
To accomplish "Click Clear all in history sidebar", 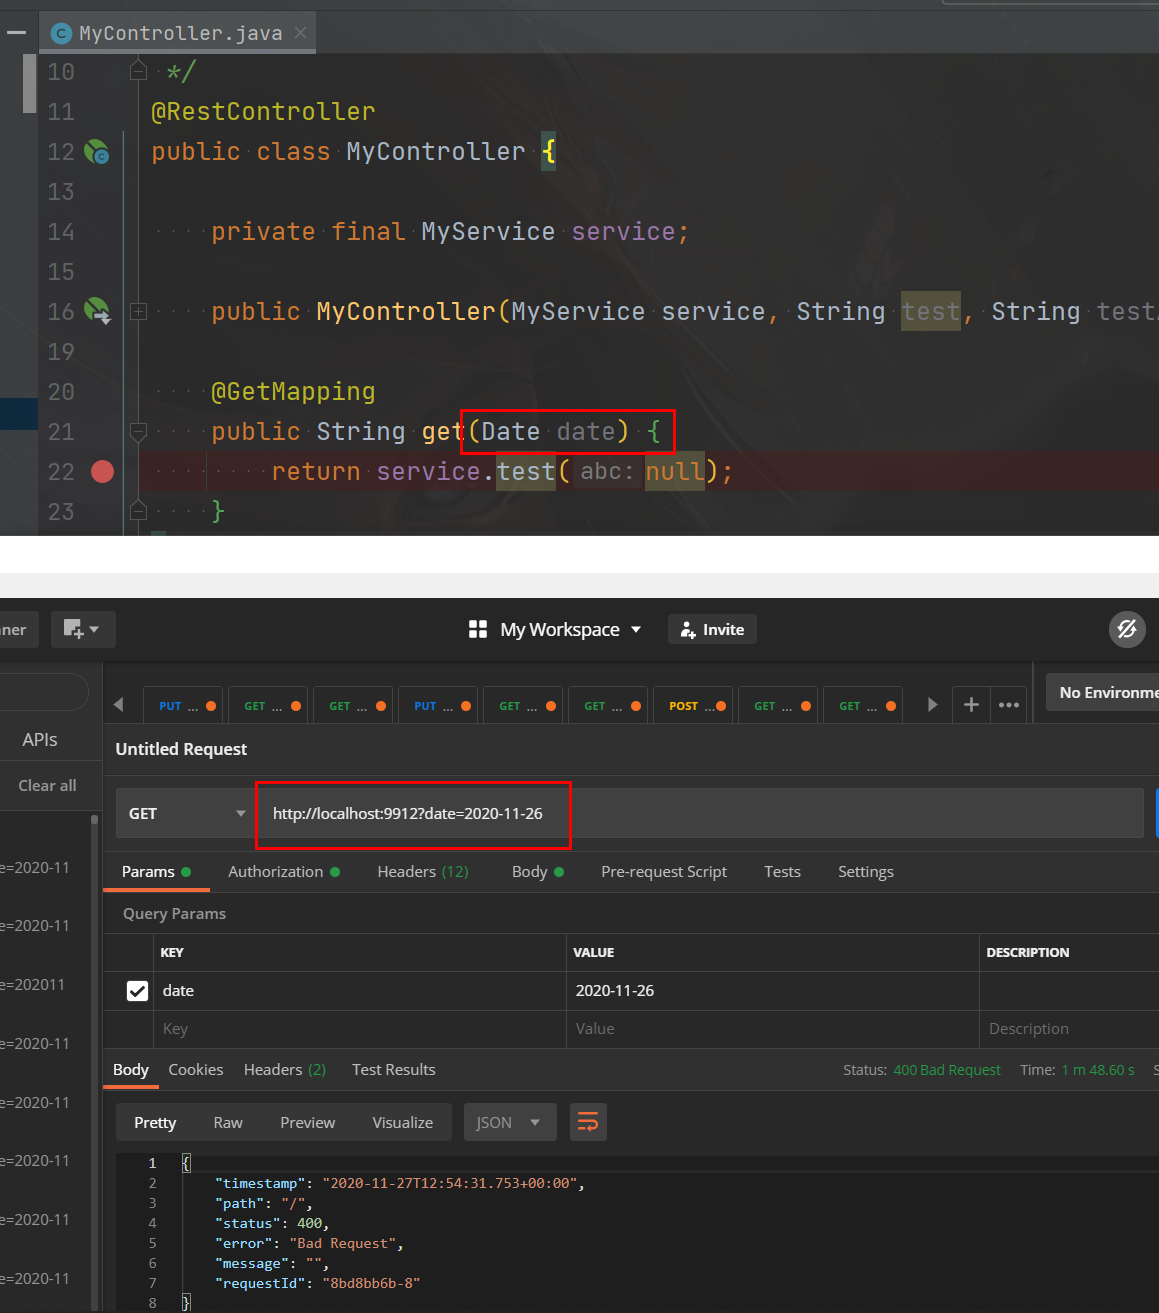I will (47, 785).
